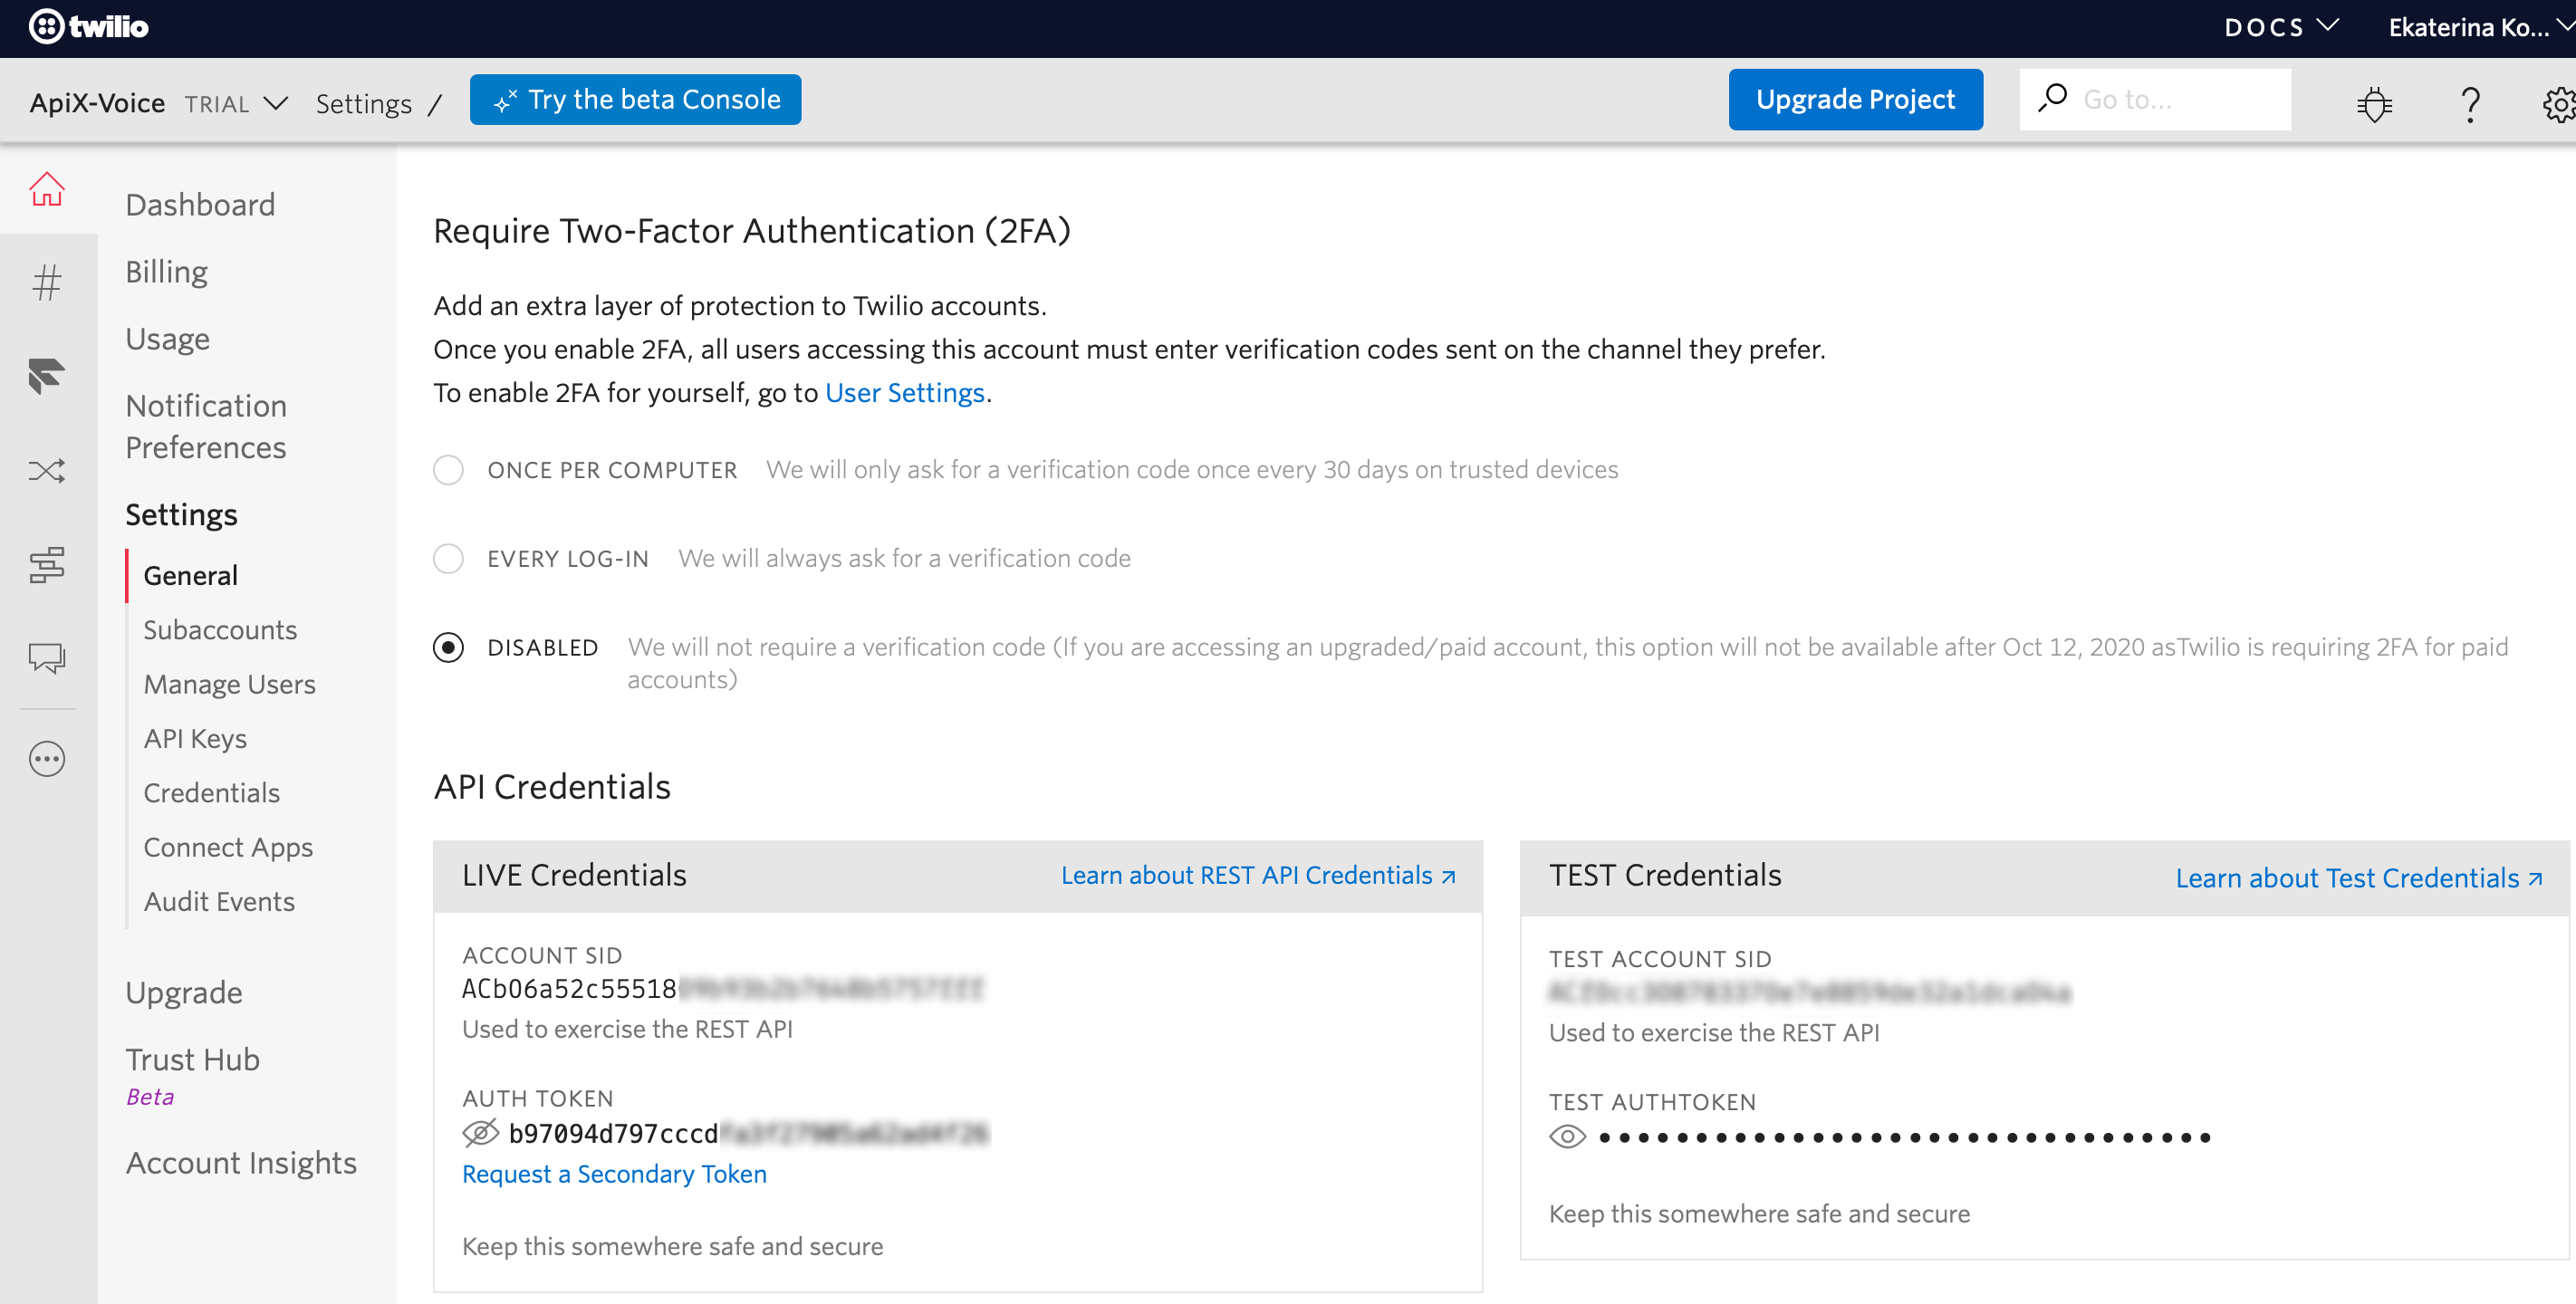Image resolution: width=2576 pixels, height=1304 pixels.
Task: Open the Studio flow sidebar icon
Action: (x=47, y=565)
